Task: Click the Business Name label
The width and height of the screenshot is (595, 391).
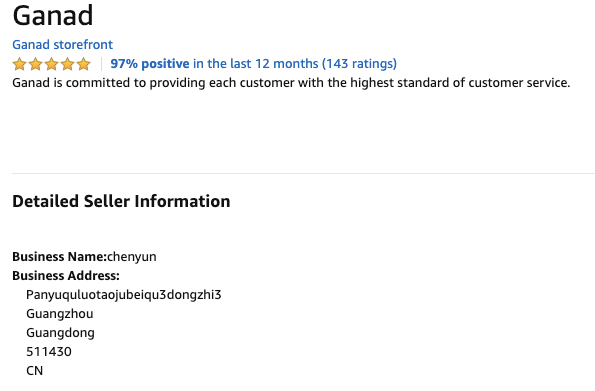Action: click(60, 257)
